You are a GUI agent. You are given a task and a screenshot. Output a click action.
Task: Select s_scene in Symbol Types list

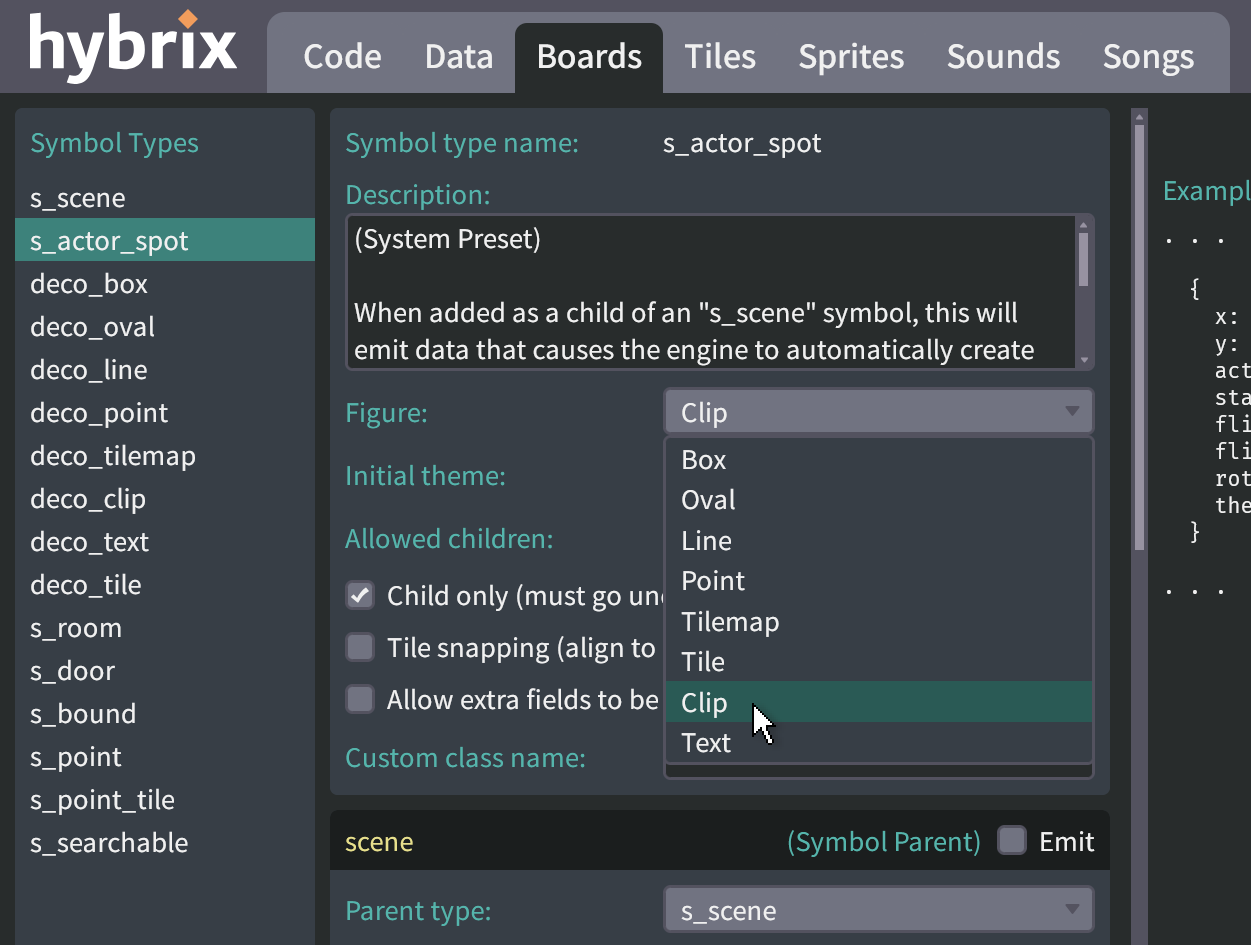(x=78, y=198)
